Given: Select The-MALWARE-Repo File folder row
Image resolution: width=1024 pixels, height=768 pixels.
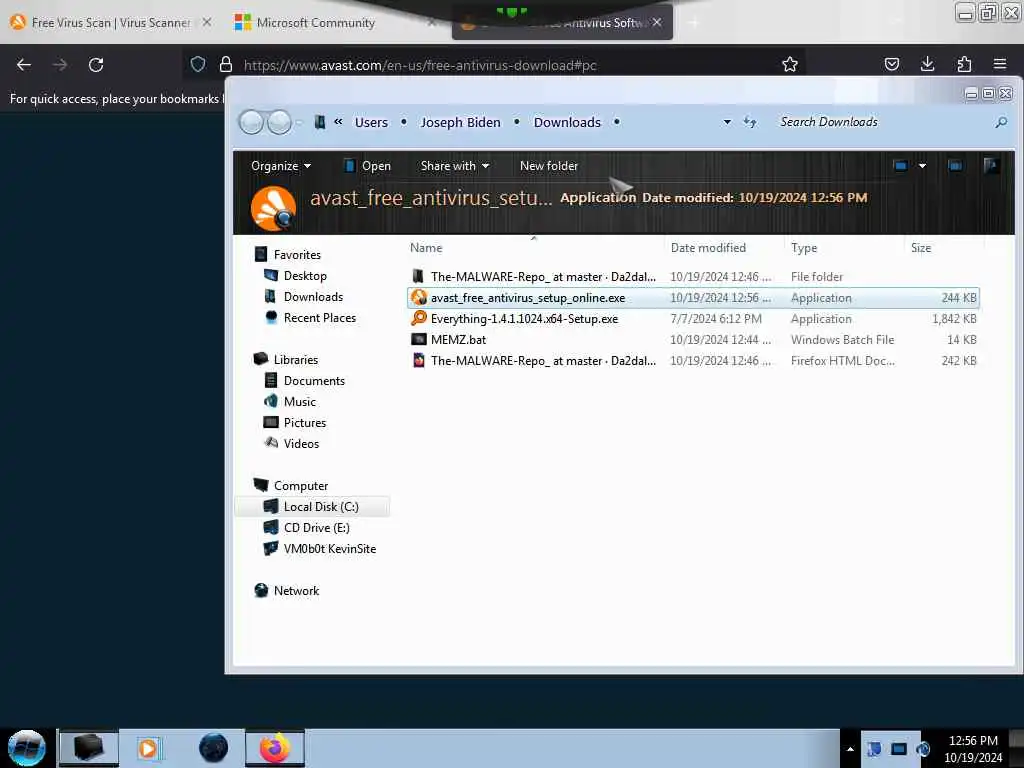Looking at the screenshot, I should coord(693,277).
